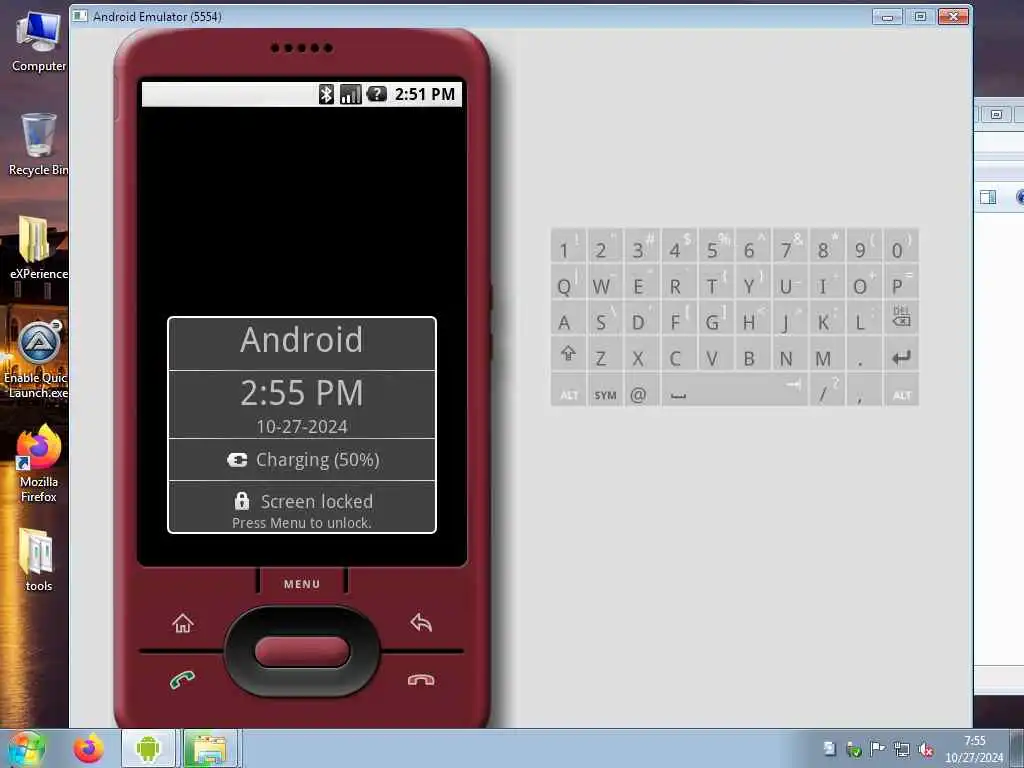Click the A key on emulator keyboard

(568, 319)
